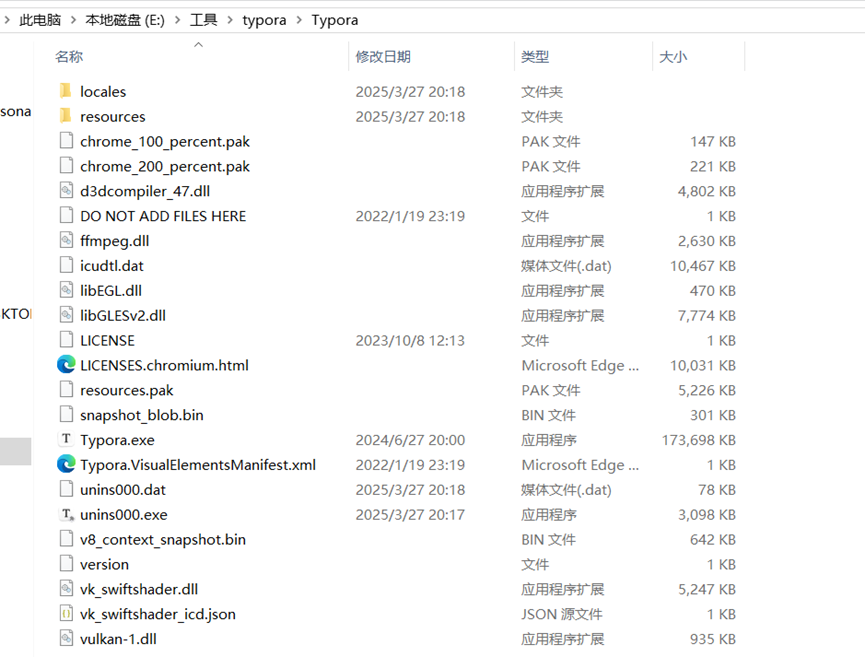The image size is (865, 657).
Task: Navigate to 本地磁盘 (E:) in breadcrumb
Action: [x=125, y=20]
